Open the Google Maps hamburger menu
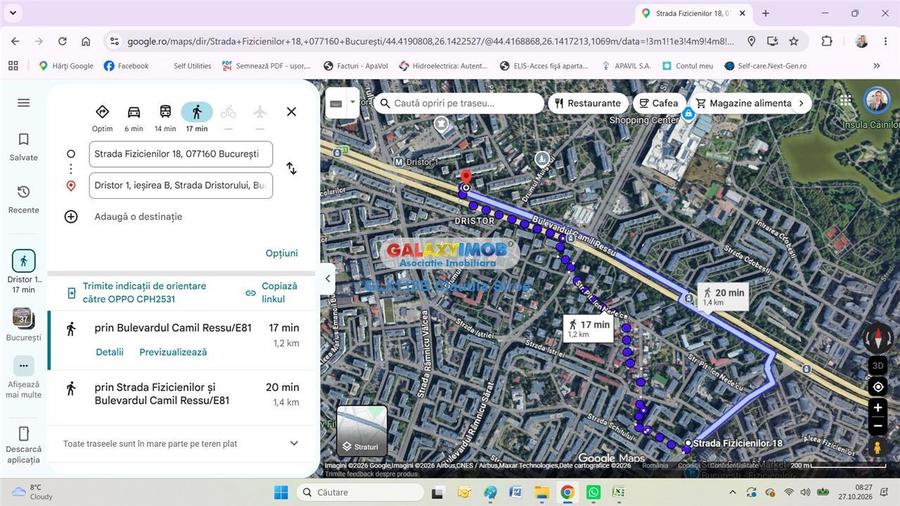This screenshot has width=900, height=506. click(x=24, y=103)
